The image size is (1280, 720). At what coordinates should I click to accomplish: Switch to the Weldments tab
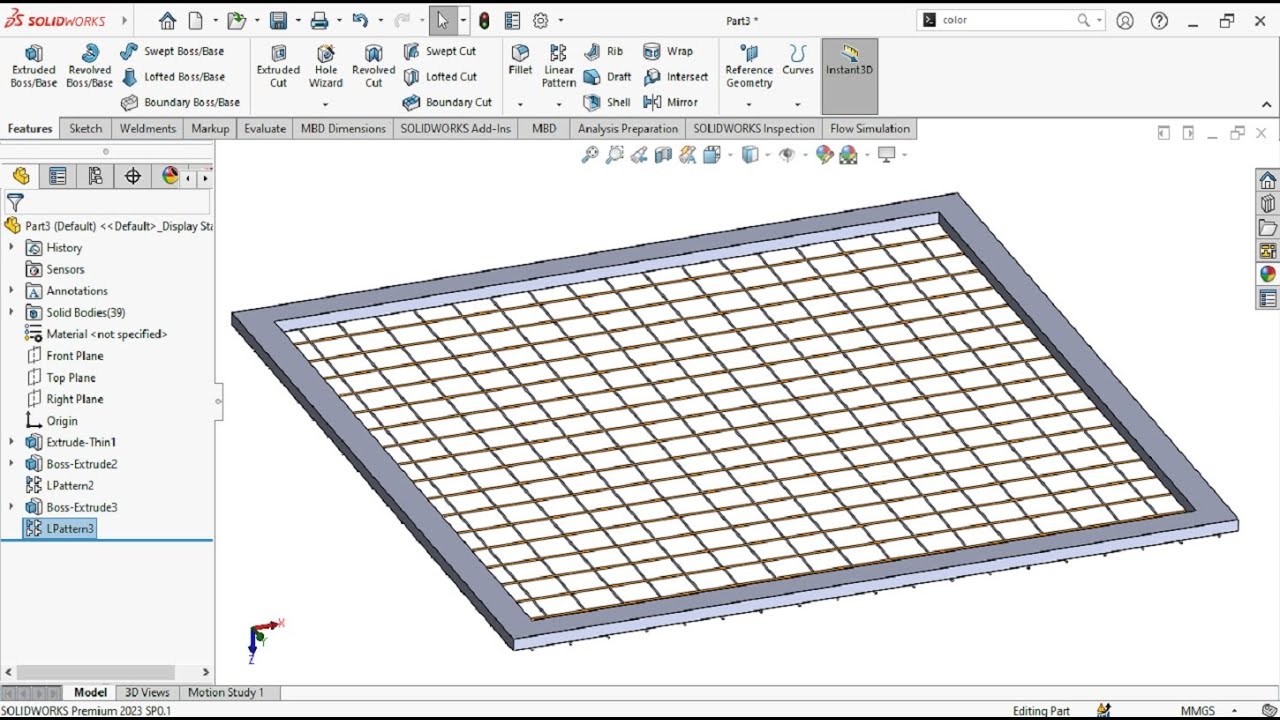click(147, 128)
